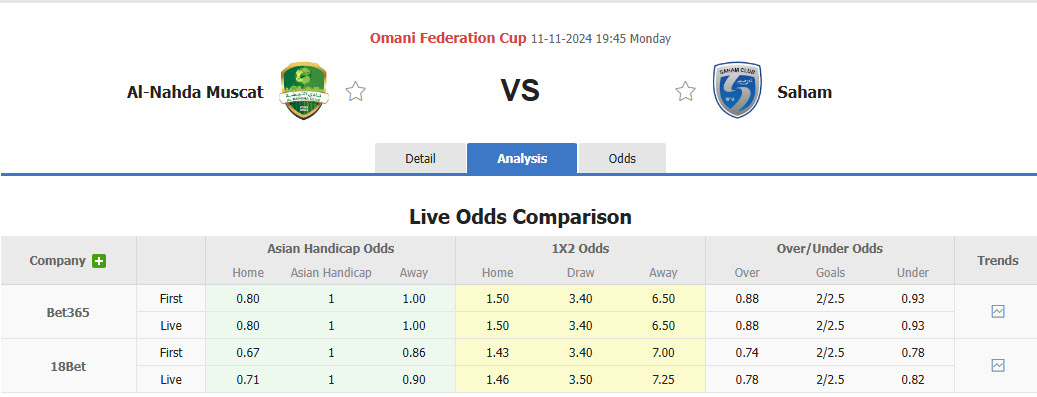Switch to the Detail tab
1037x397 pixels.
pyautogui.click(x=420, y=158)
